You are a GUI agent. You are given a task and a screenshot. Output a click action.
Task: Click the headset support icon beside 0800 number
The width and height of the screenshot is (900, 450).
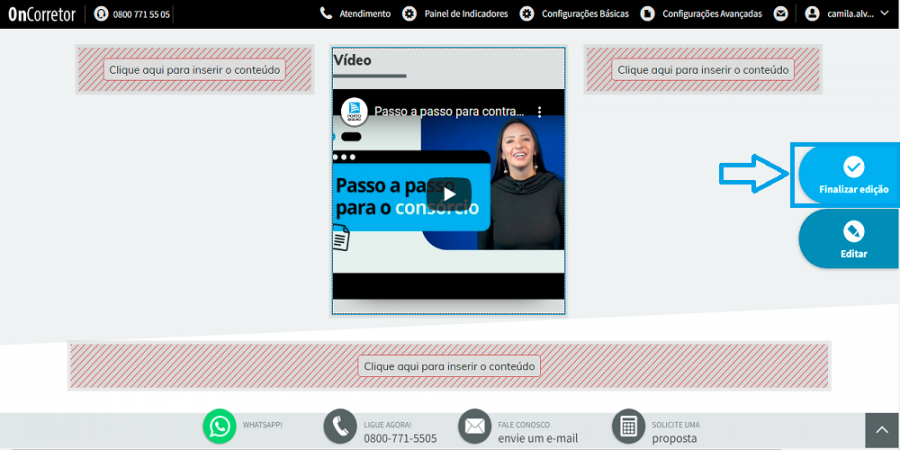pyautogui.click(x=101, y=14)
